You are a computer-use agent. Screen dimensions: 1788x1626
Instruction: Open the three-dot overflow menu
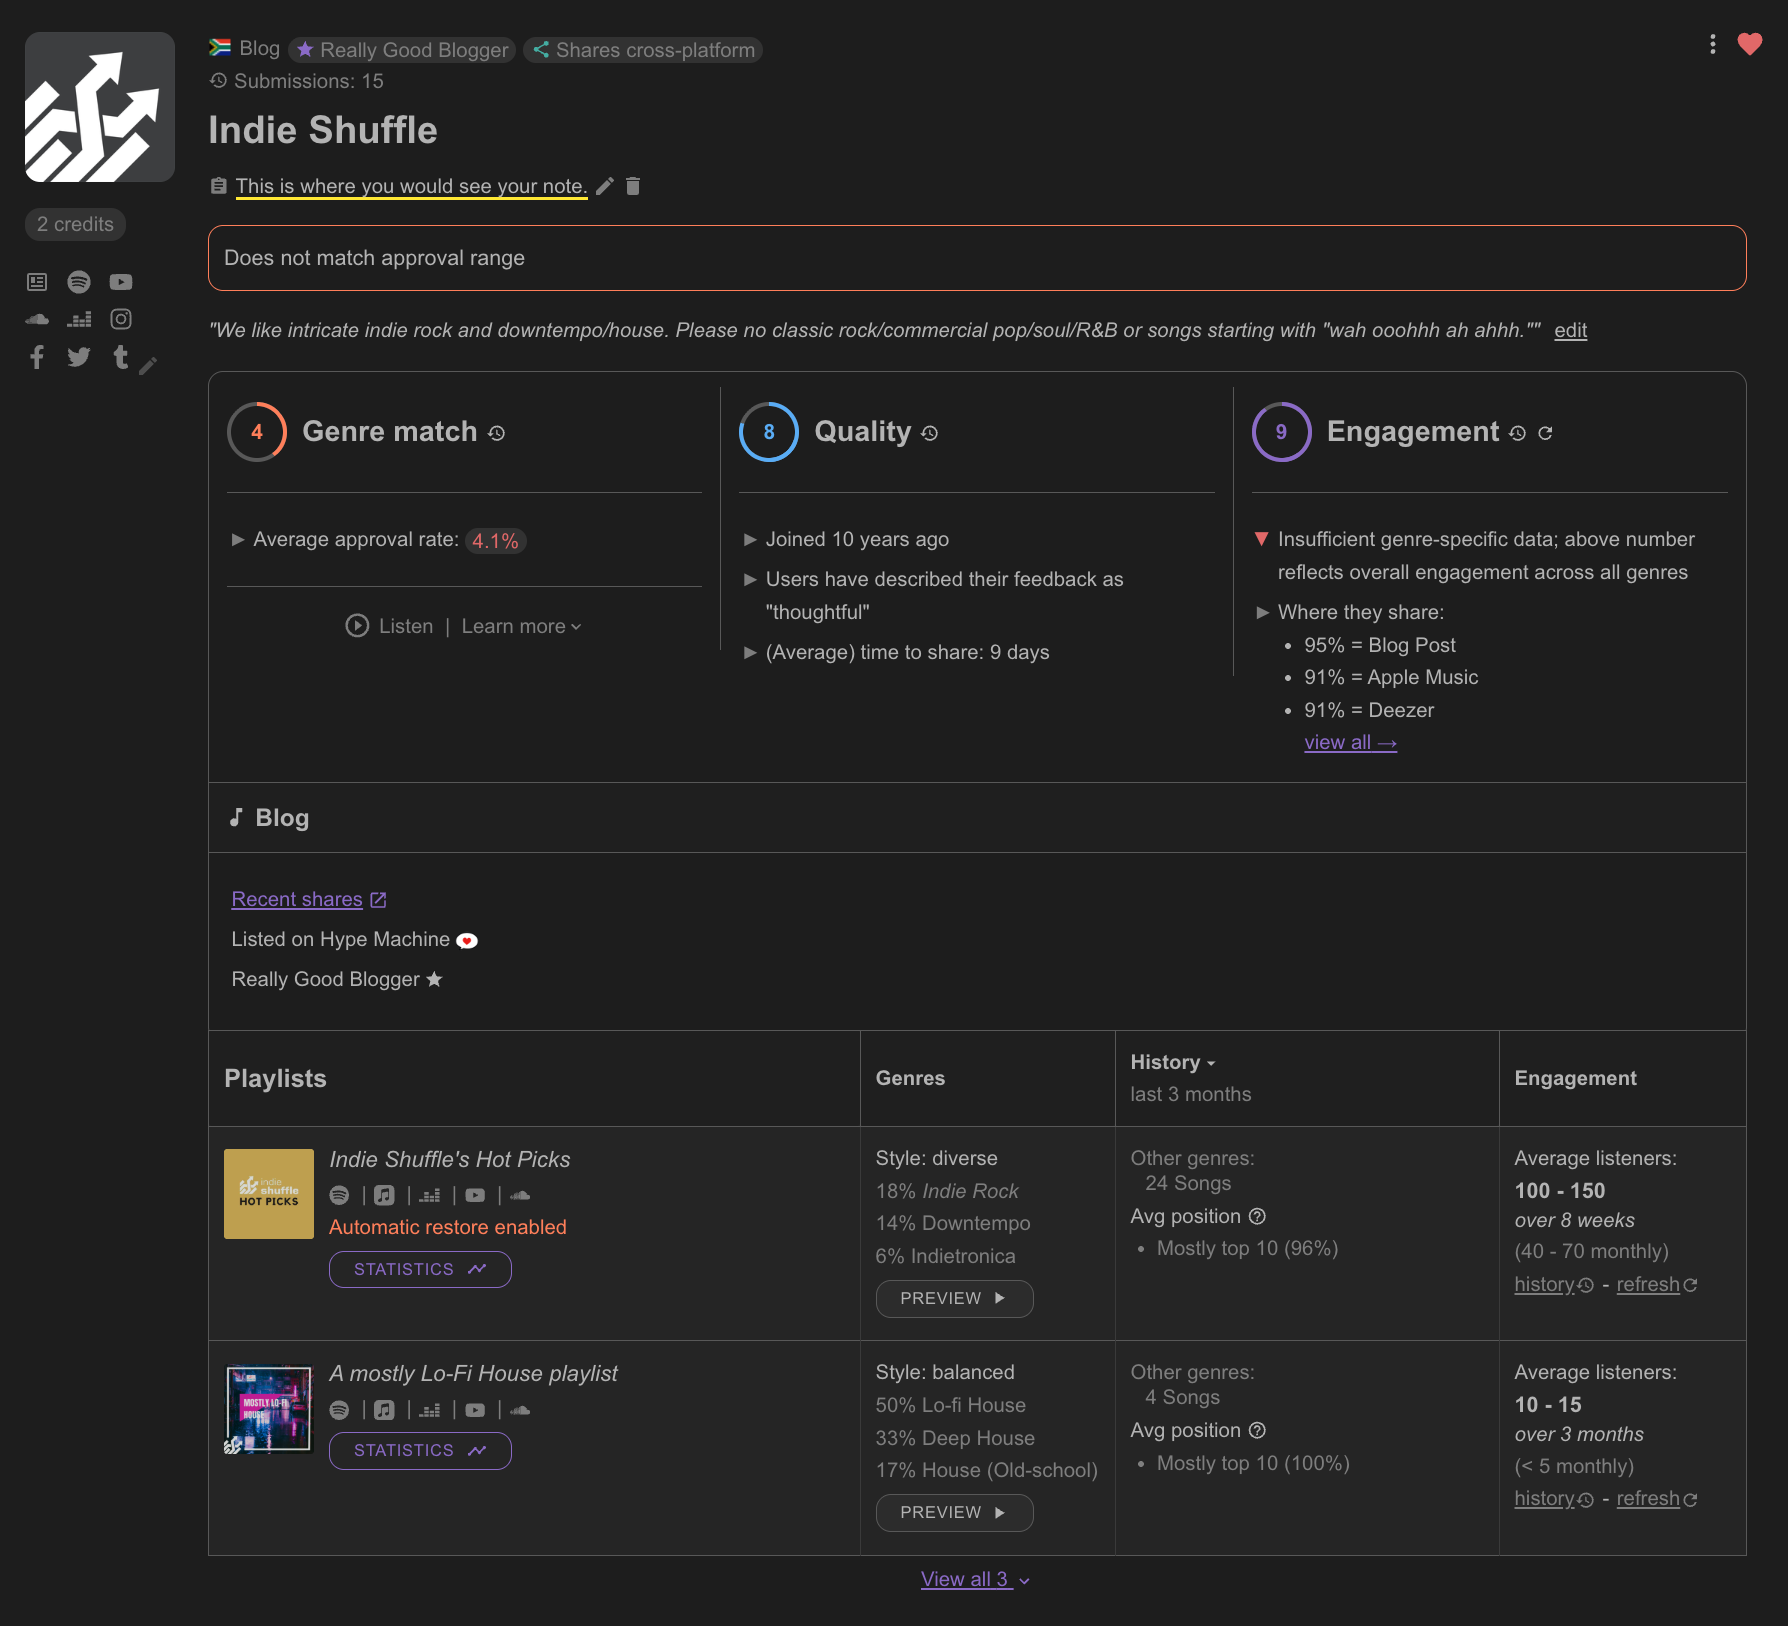click(1712, 44)
